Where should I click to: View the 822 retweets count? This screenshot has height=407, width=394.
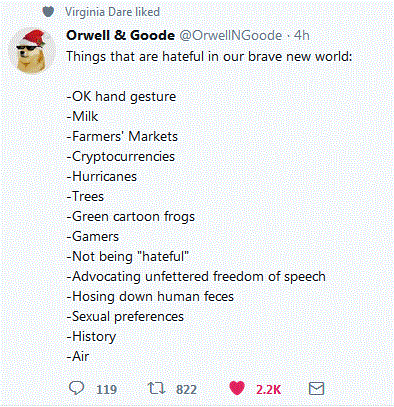(x=186, y=389)
